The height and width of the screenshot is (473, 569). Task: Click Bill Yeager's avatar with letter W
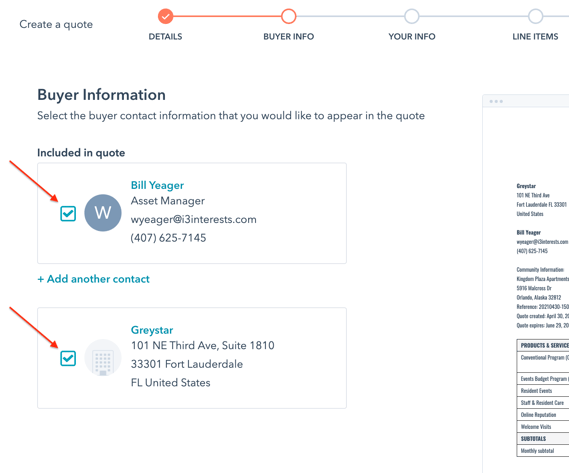coord(103,213)
